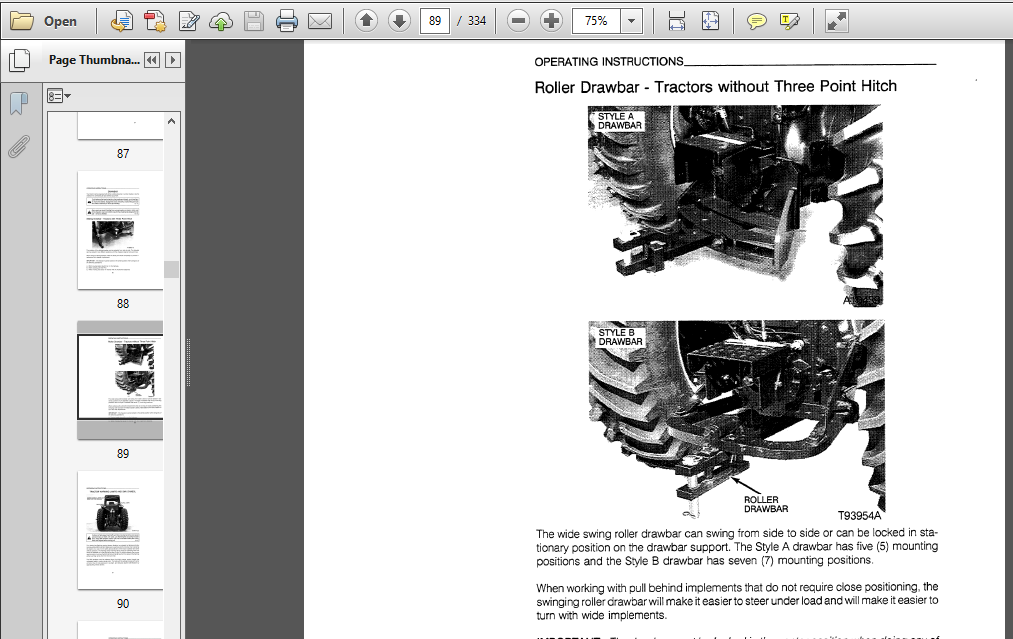Click the total page count 334

click(x=477, y=21)
